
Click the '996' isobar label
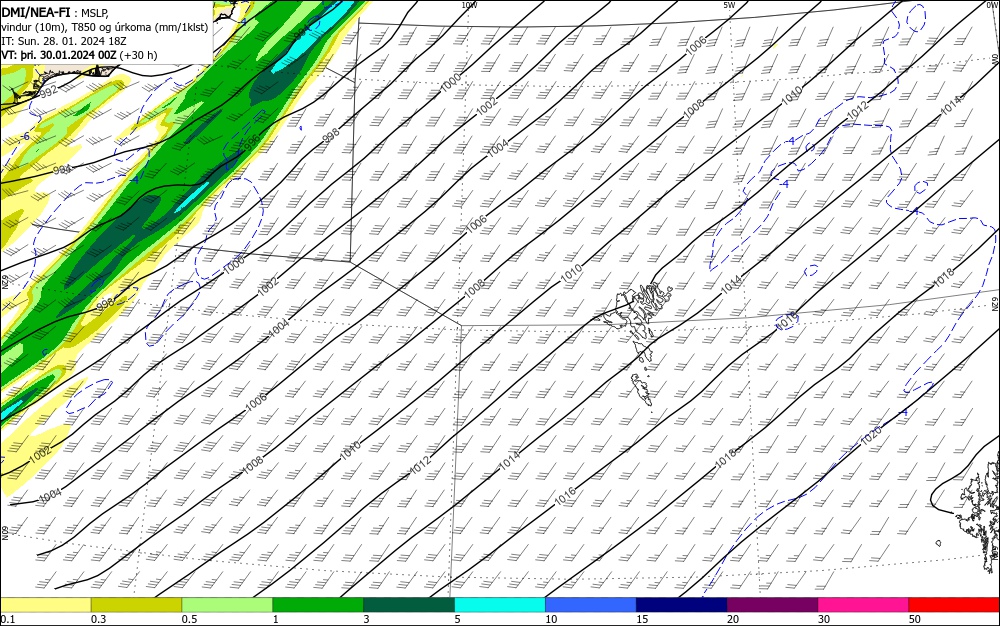click(x=251, y=142)
